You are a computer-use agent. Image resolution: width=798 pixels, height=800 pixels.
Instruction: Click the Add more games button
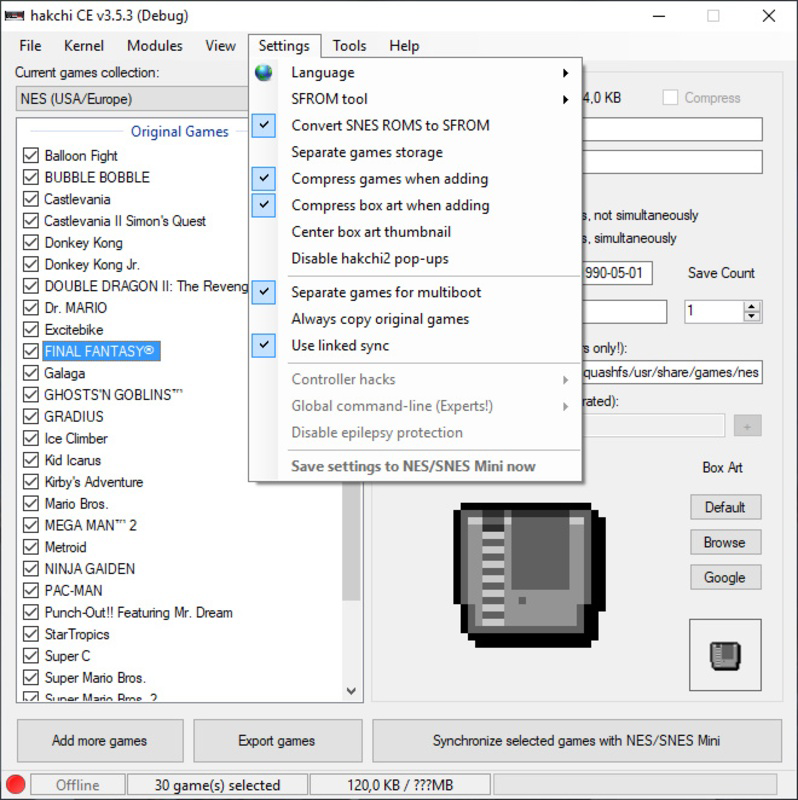coord(100,740)
